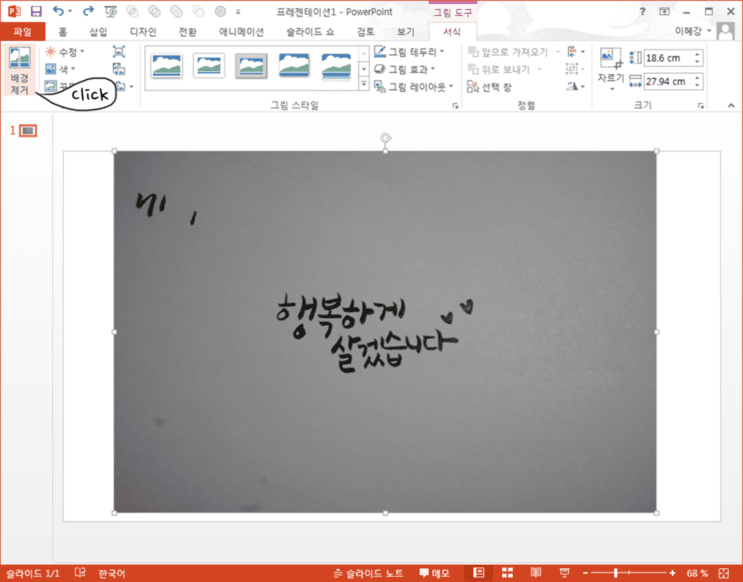Select the 자르기 crop tool icon
Image resolution: width=743 pixels, height=582 pixels.
coord(611,59)
